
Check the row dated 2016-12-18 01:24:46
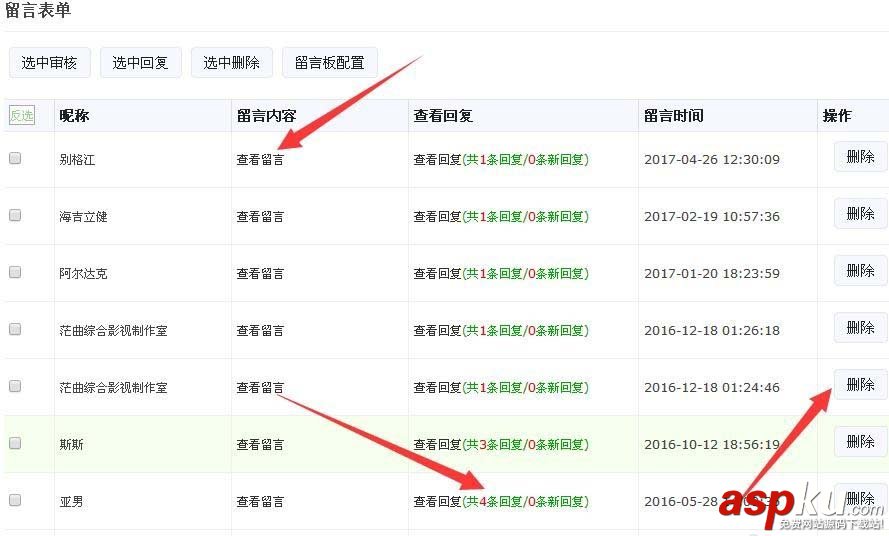pyautogui.click(x=15, y=386)
